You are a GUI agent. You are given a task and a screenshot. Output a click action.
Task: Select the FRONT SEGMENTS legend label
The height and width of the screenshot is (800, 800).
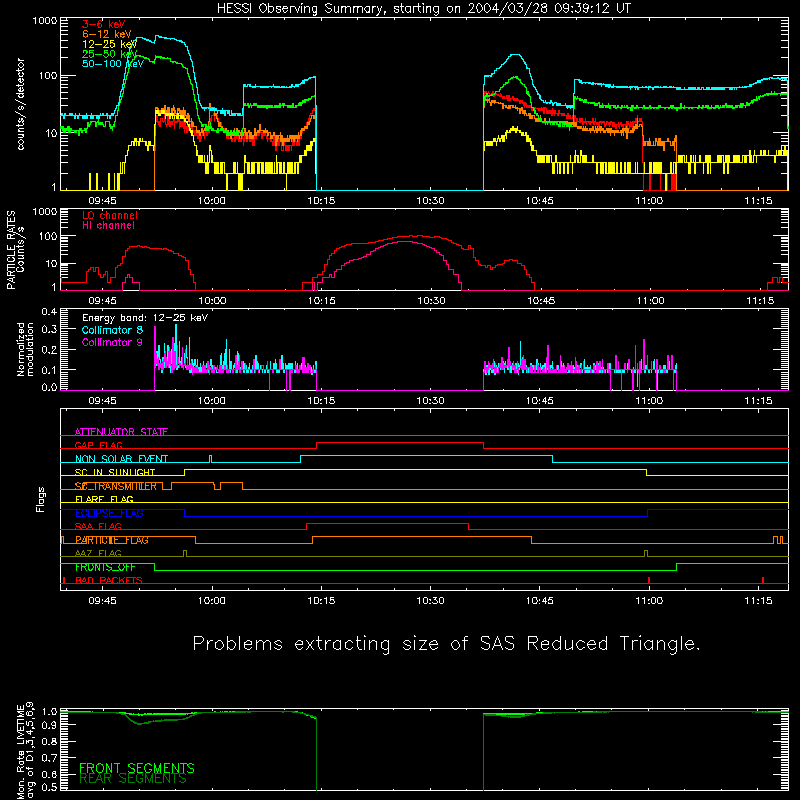click(137, 768)
